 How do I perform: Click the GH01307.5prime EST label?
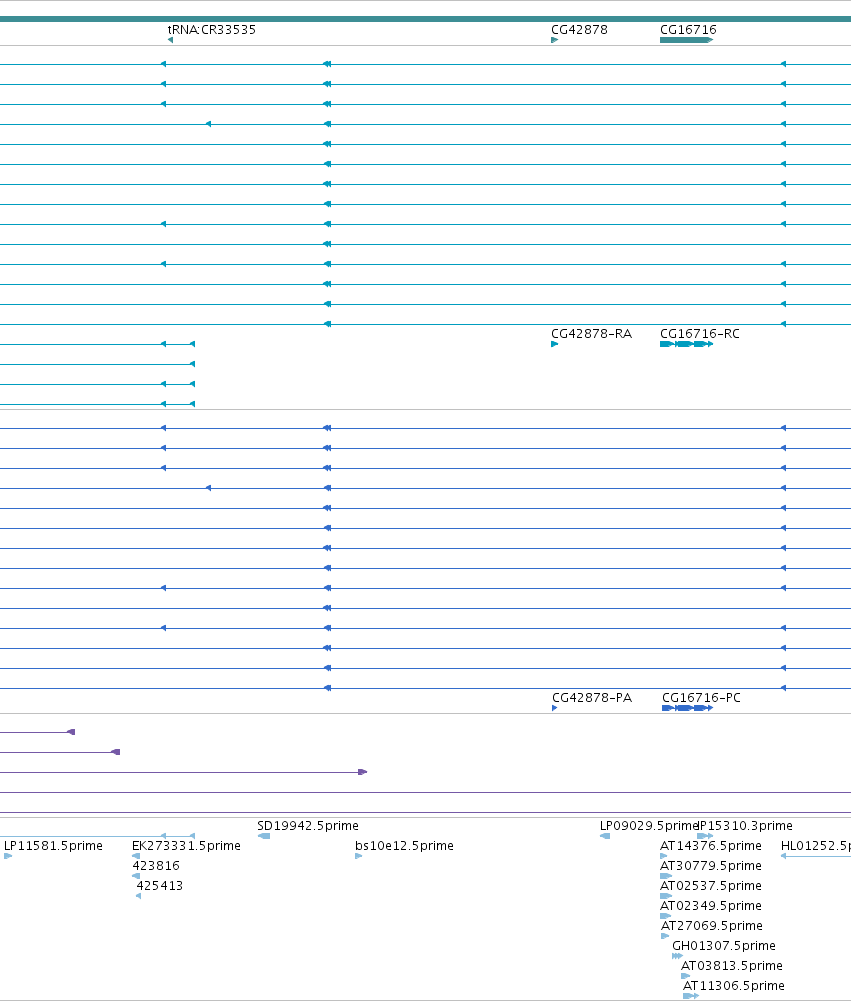tap(724, 945)
